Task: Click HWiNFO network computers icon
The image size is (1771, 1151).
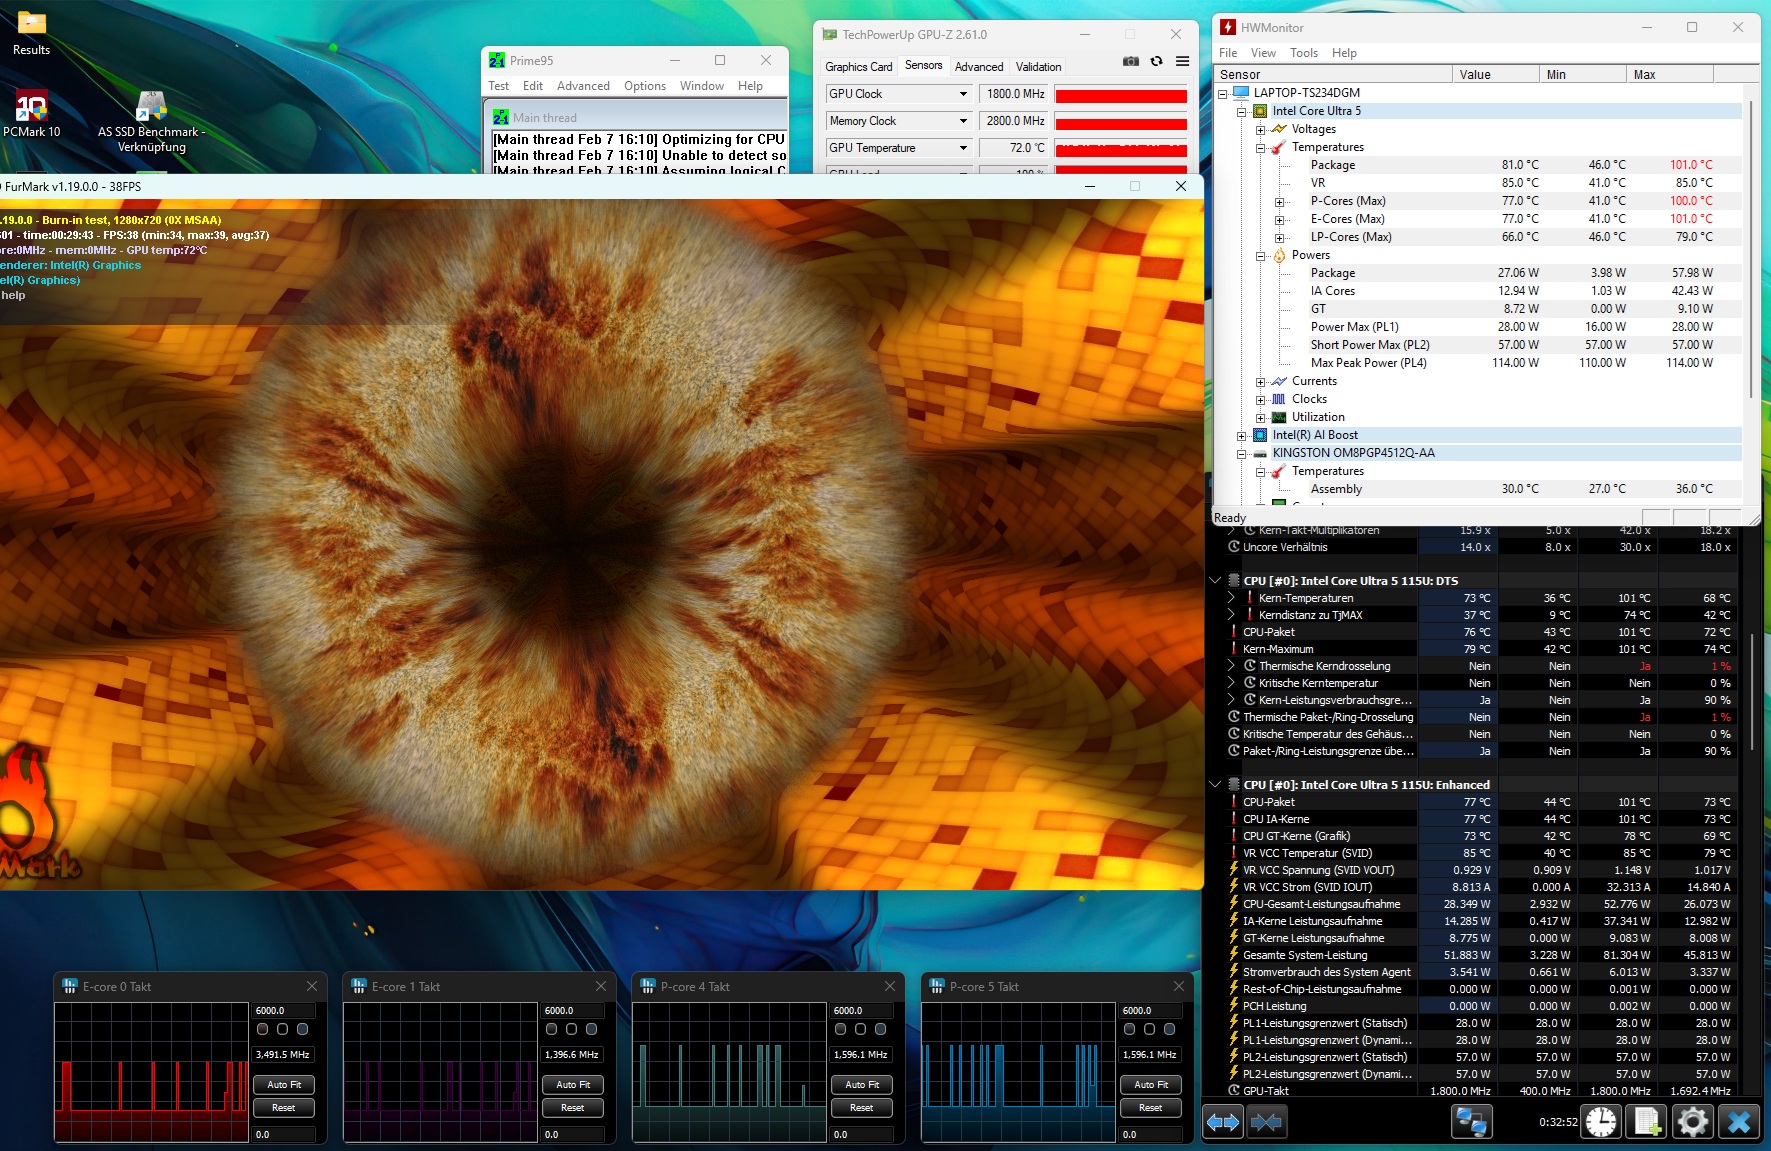Action: click(1471, 1122)
